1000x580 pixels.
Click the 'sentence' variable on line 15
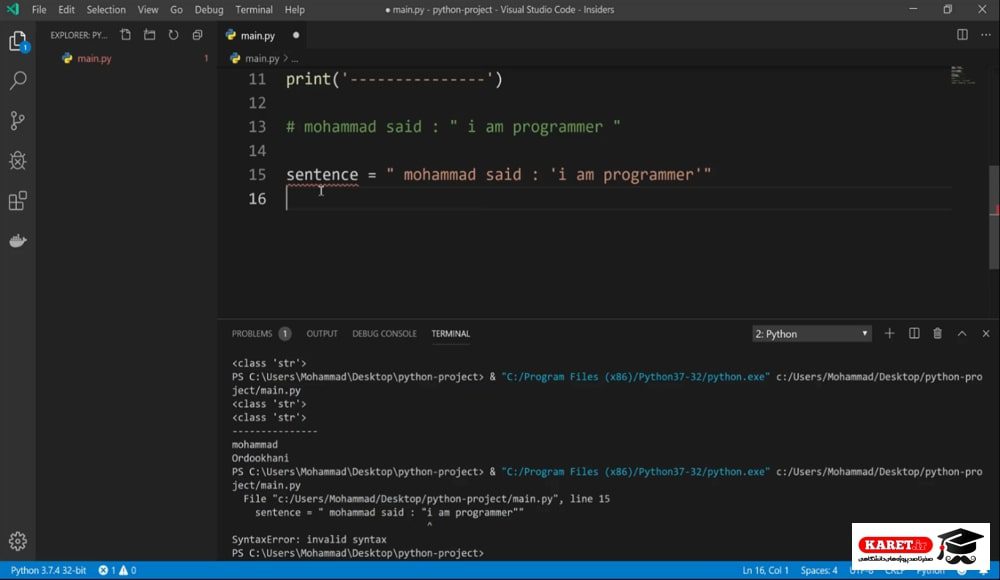click(x=321, y=175)
